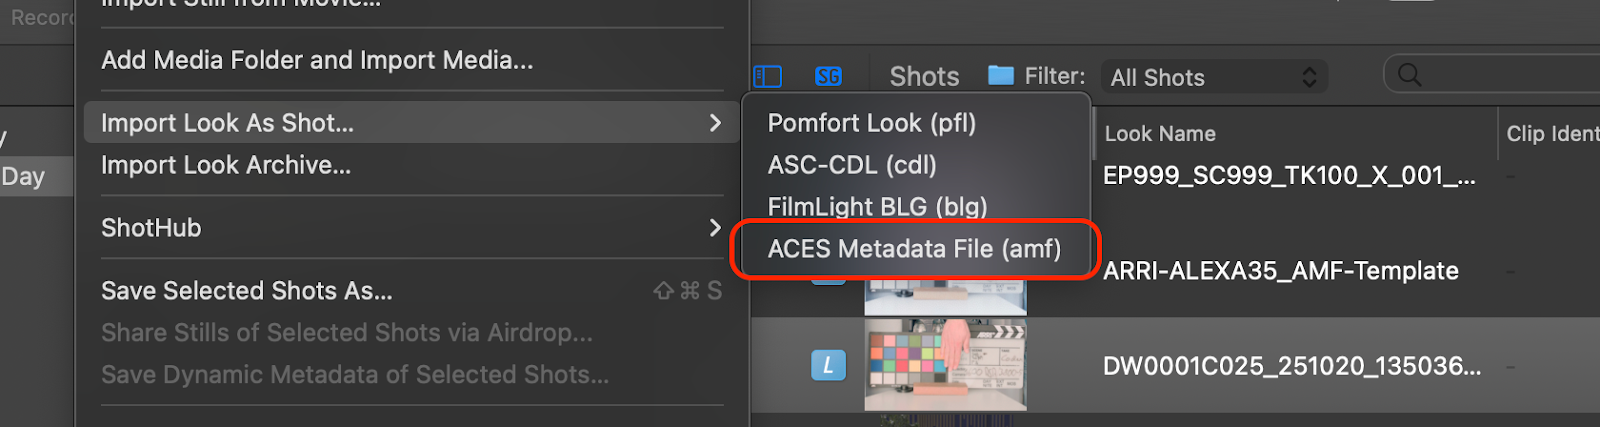The image size is (1600, 427).
Task: Select FilmLight BLG (blg) entry
Action: pyautogui.click(x=877, y=207)
